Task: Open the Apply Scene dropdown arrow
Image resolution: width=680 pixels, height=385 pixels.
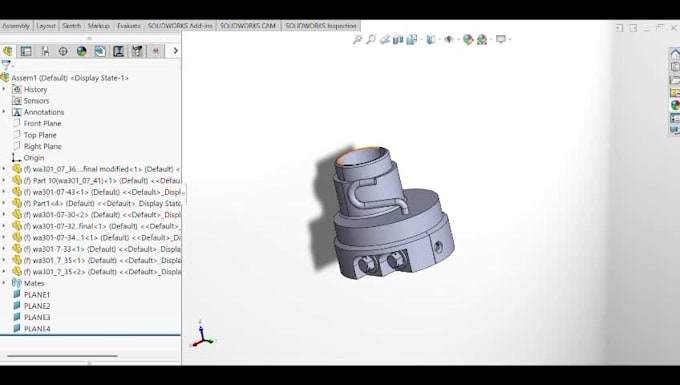Action: [x=490, y=40]
